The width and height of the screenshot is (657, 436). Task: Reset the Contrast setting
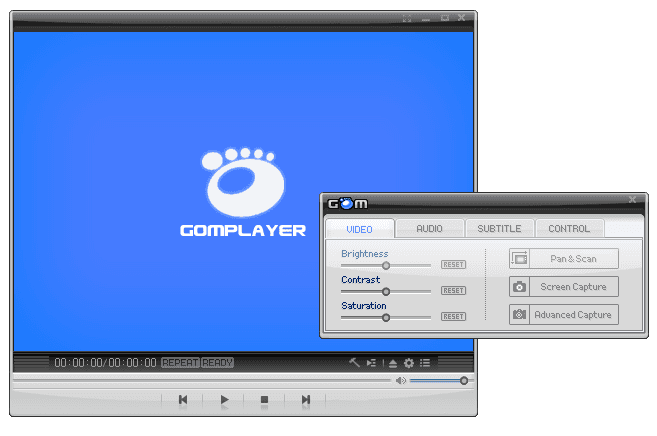pos(453,291)
